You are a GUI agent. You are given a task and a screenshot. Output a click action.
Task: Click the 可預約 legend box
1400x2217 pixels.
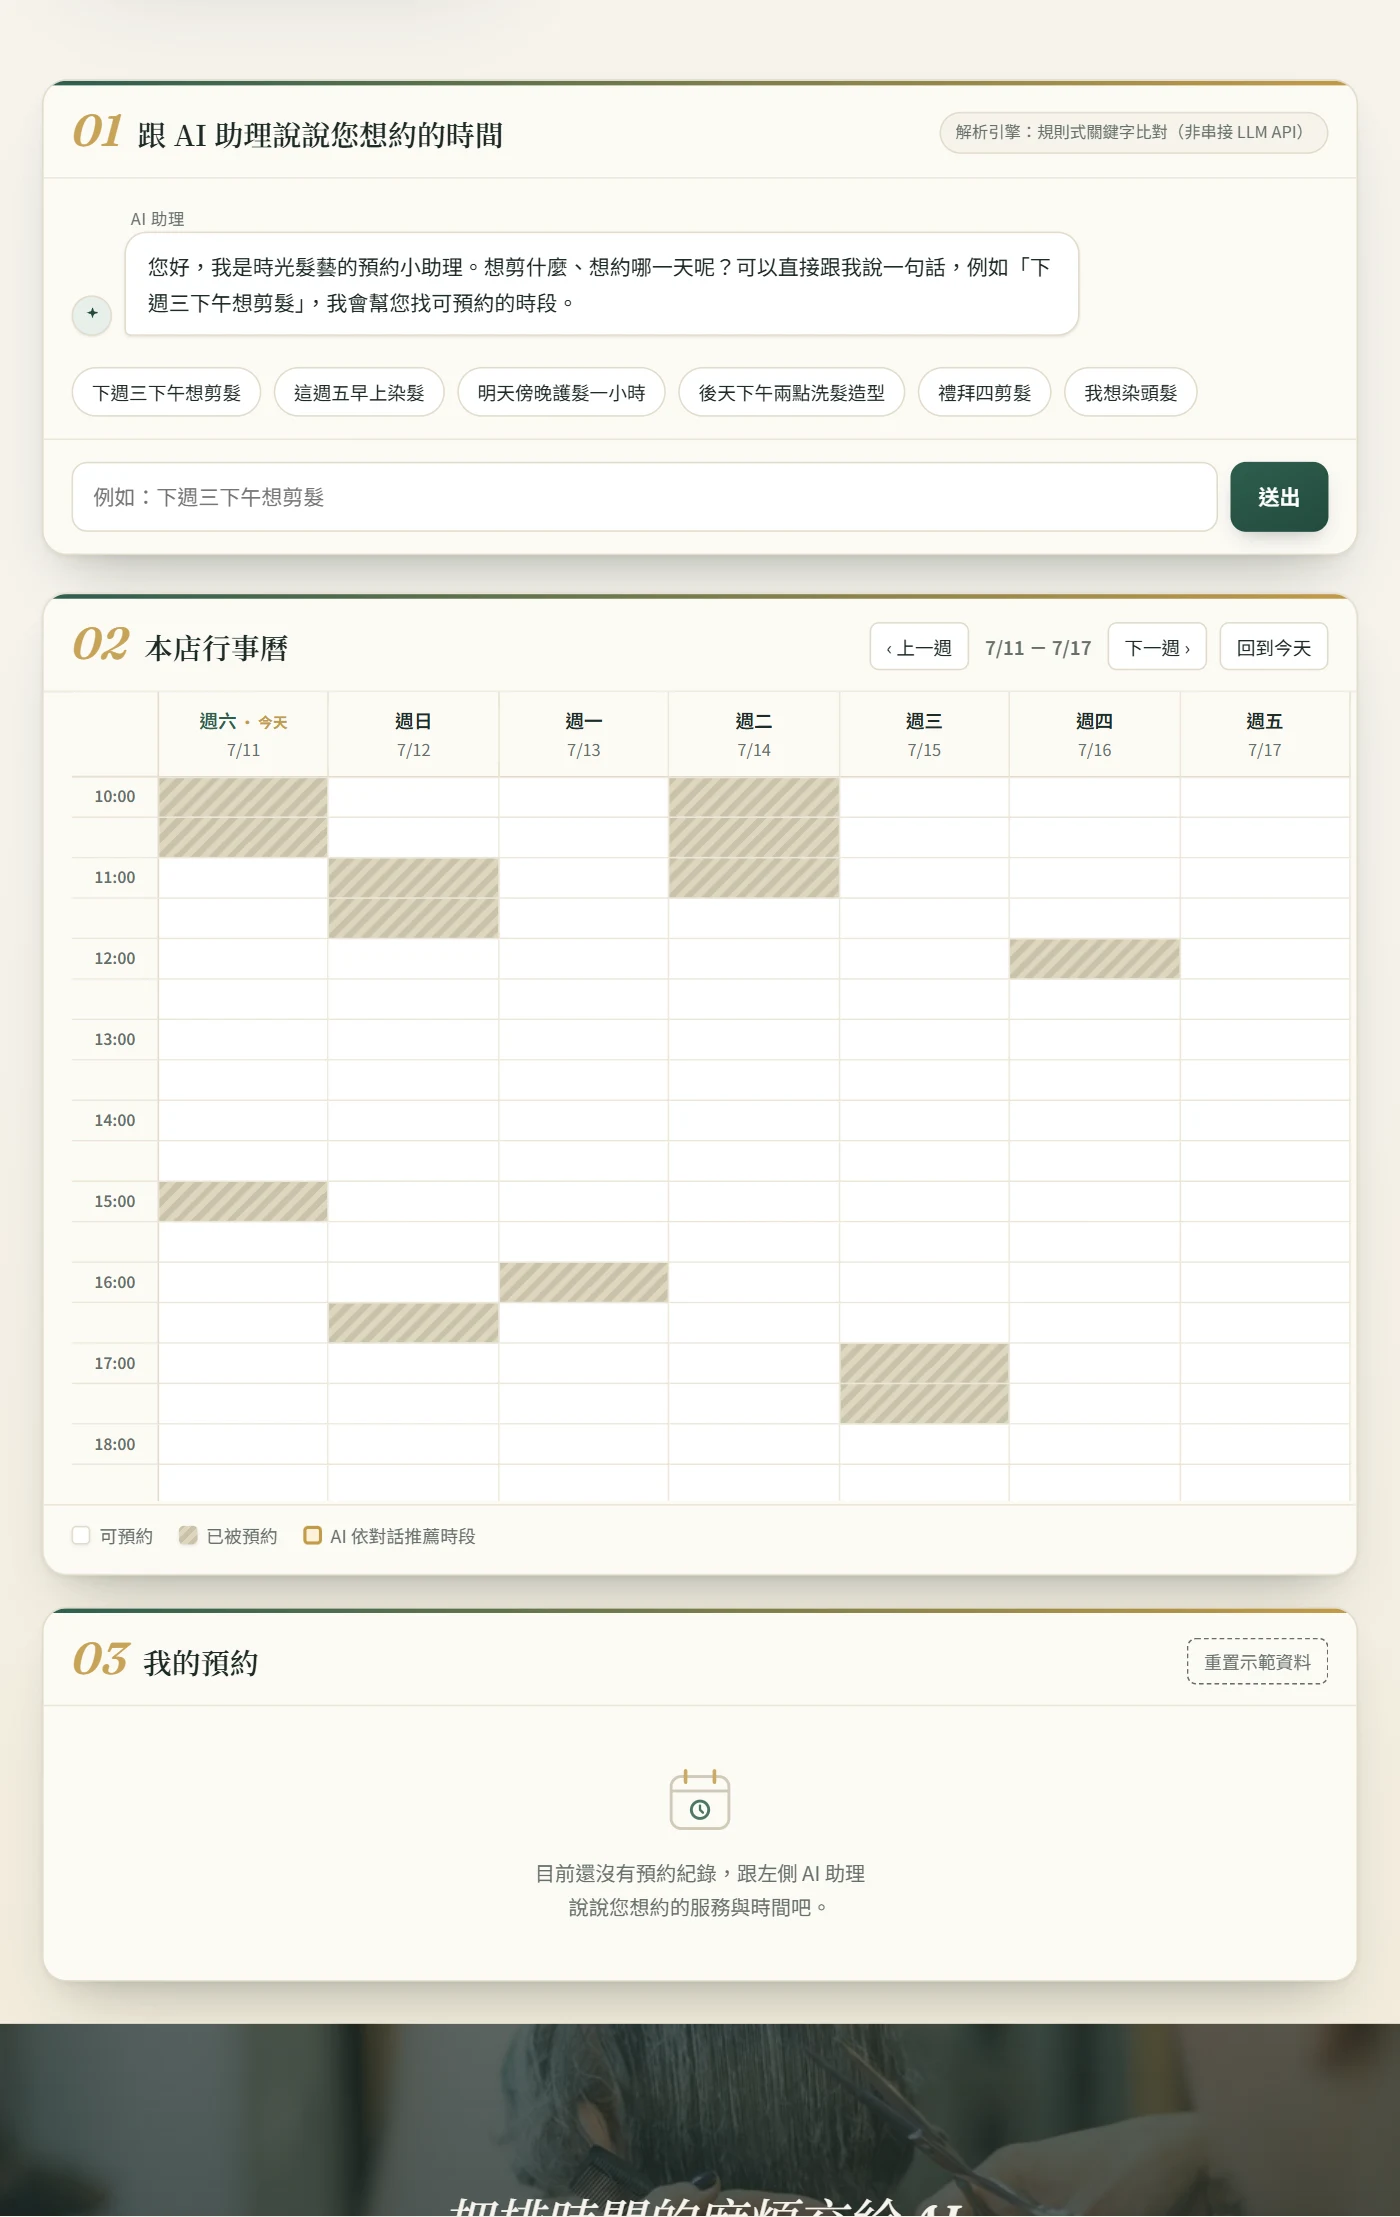pos(81,1535)
